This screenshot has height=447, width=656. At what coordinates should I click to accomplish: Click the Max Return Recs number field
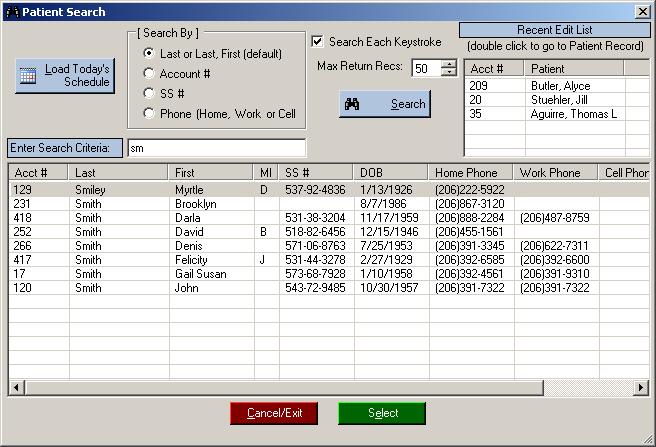tap(425, 69)
